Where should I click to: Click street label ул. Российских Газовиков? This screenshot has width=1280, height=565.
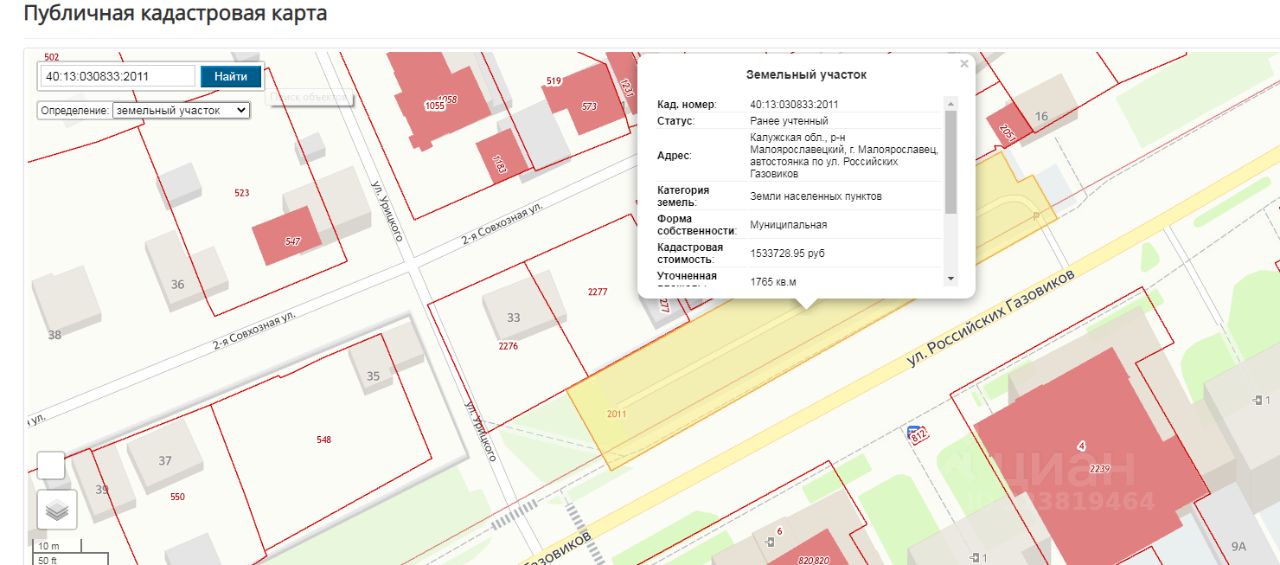pos(990,316)
